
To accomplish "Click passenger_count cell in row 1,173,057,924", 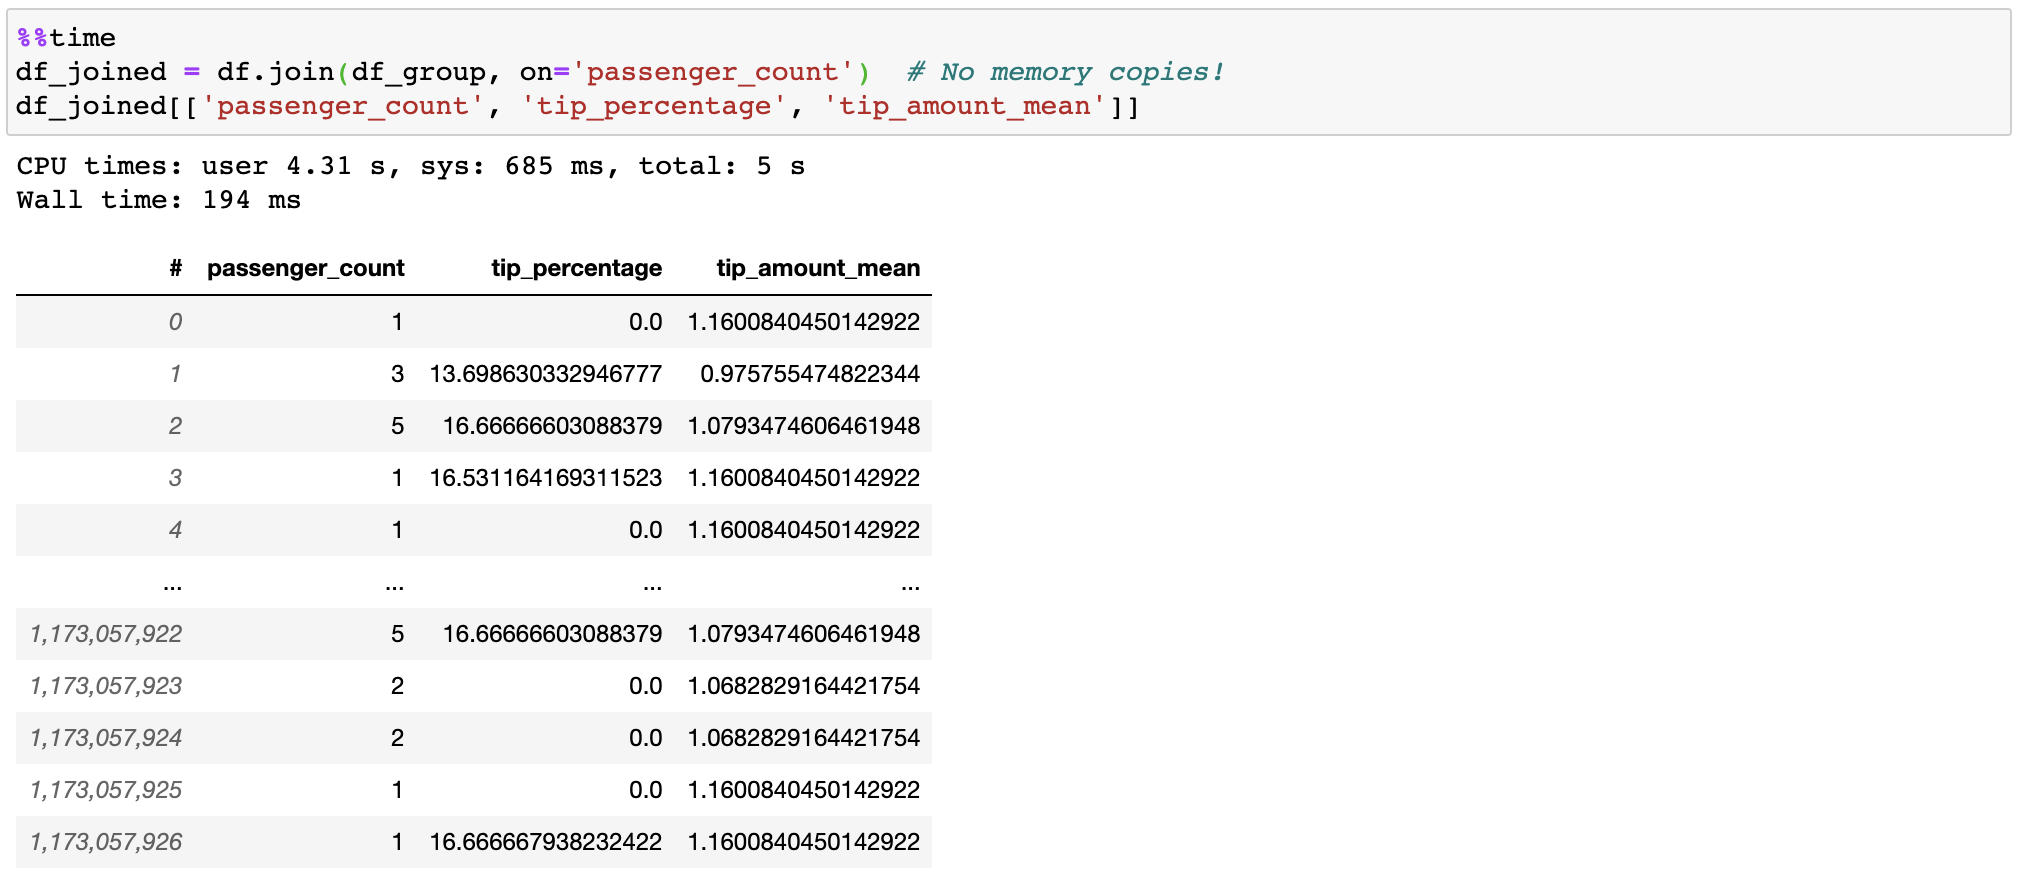I will [397, 738].
